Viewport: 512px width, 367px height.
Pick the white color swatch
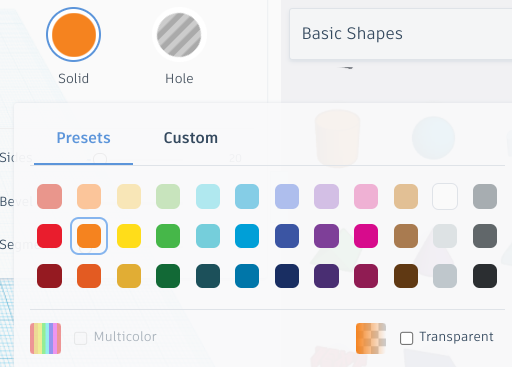click(x=445, y=196)
